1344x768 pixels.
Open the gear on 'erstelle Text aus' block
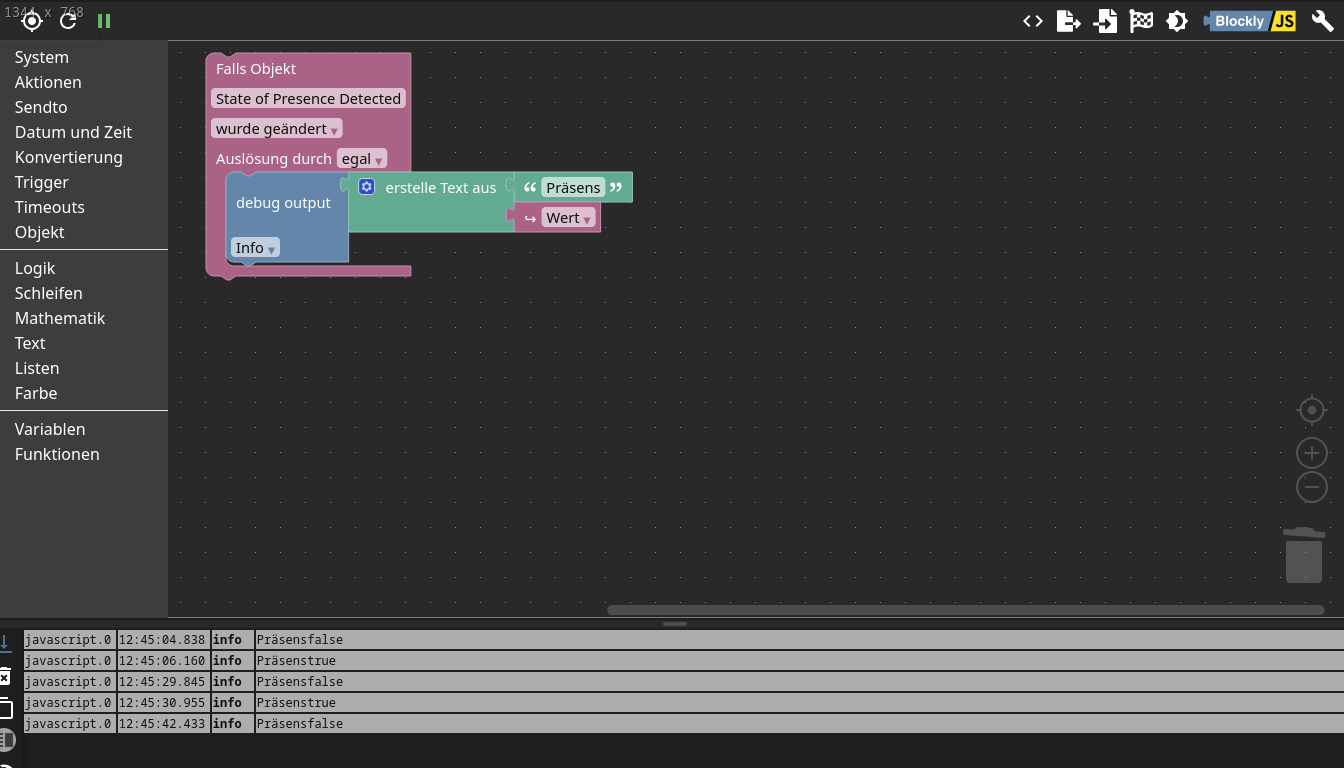[367, 187]
